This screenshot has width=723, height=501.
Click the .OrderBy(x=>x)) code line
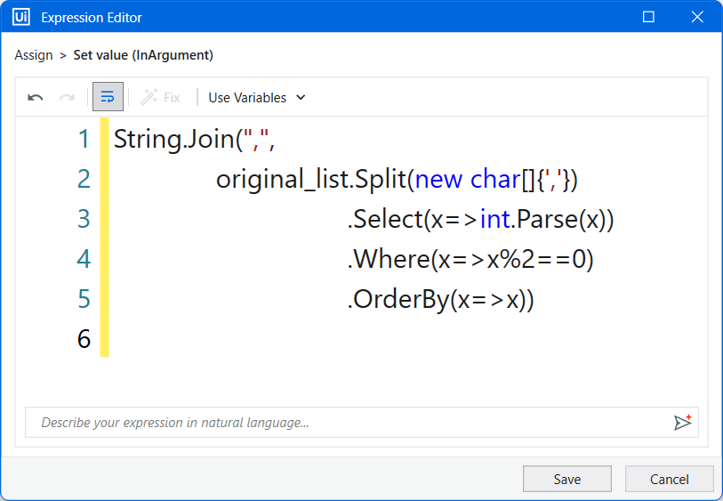click(x=440, y=299)
